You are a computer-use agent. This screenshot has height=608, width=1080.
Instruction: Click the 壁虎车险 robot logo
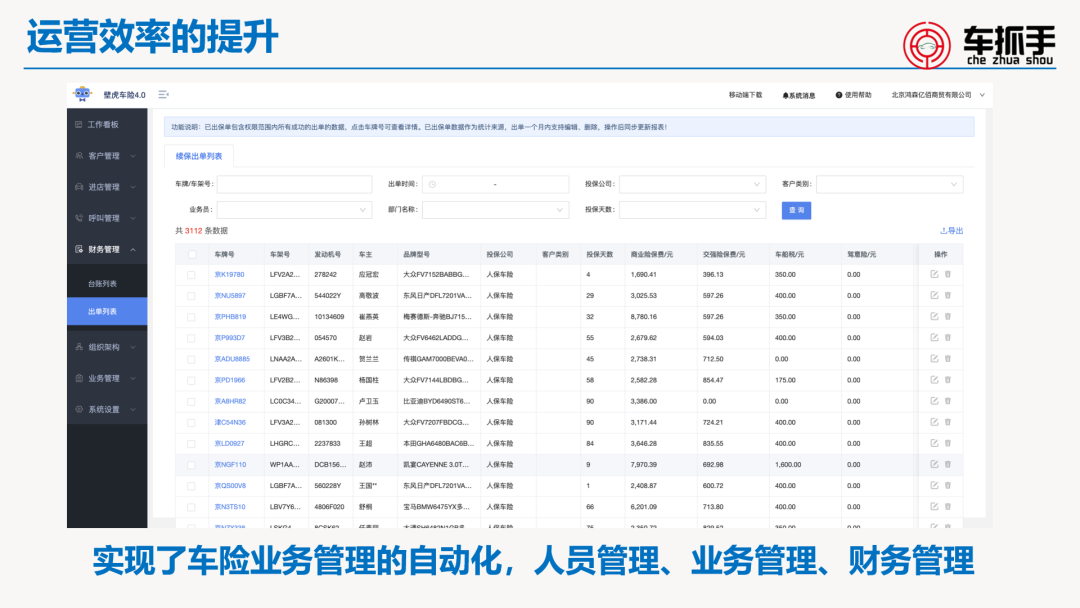click(83, 94)
